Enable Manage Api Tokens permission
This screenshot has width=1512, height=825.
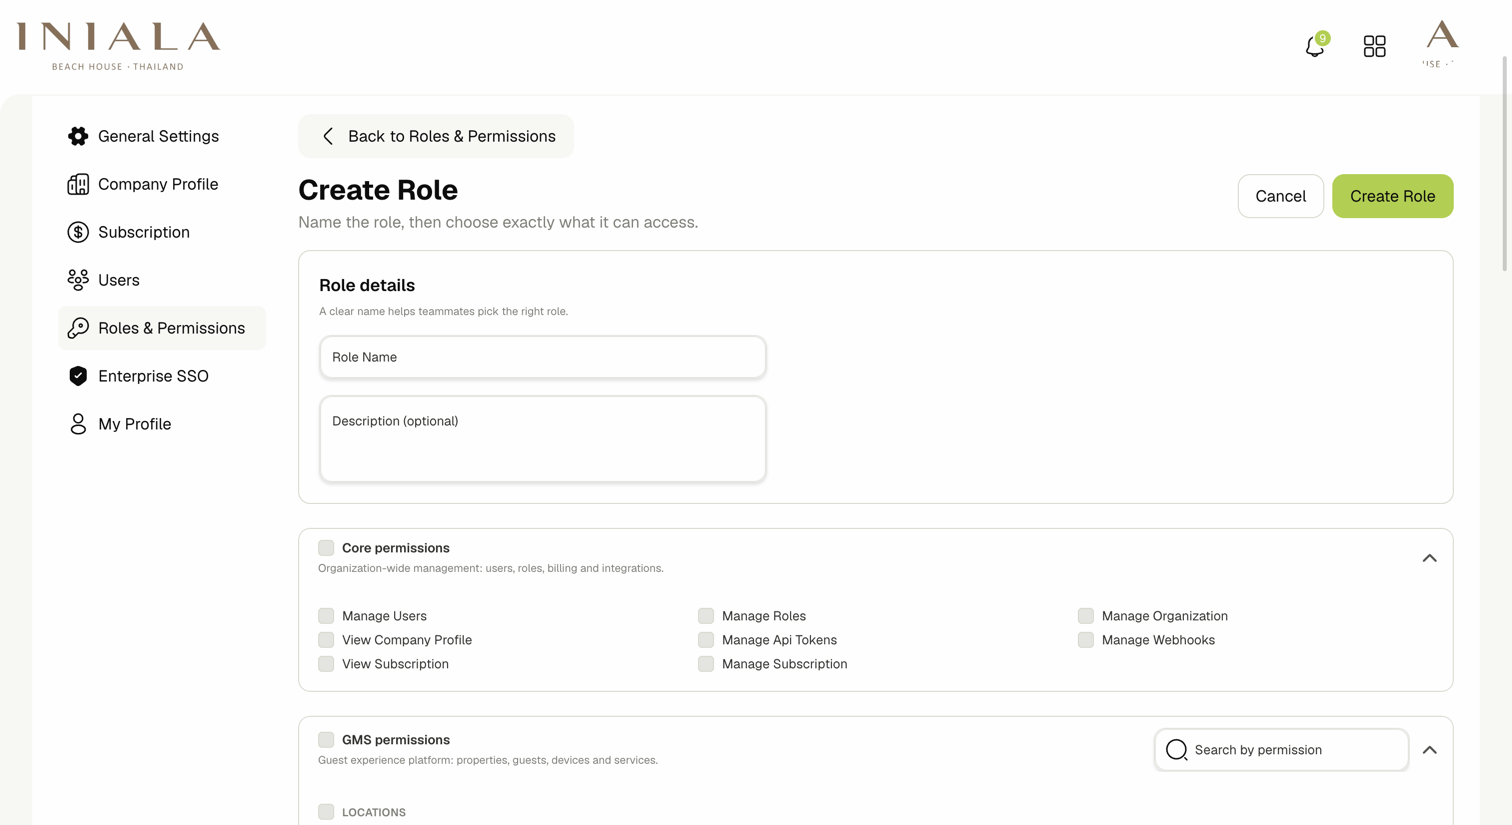pyautogui.click(x=706, y=640)
